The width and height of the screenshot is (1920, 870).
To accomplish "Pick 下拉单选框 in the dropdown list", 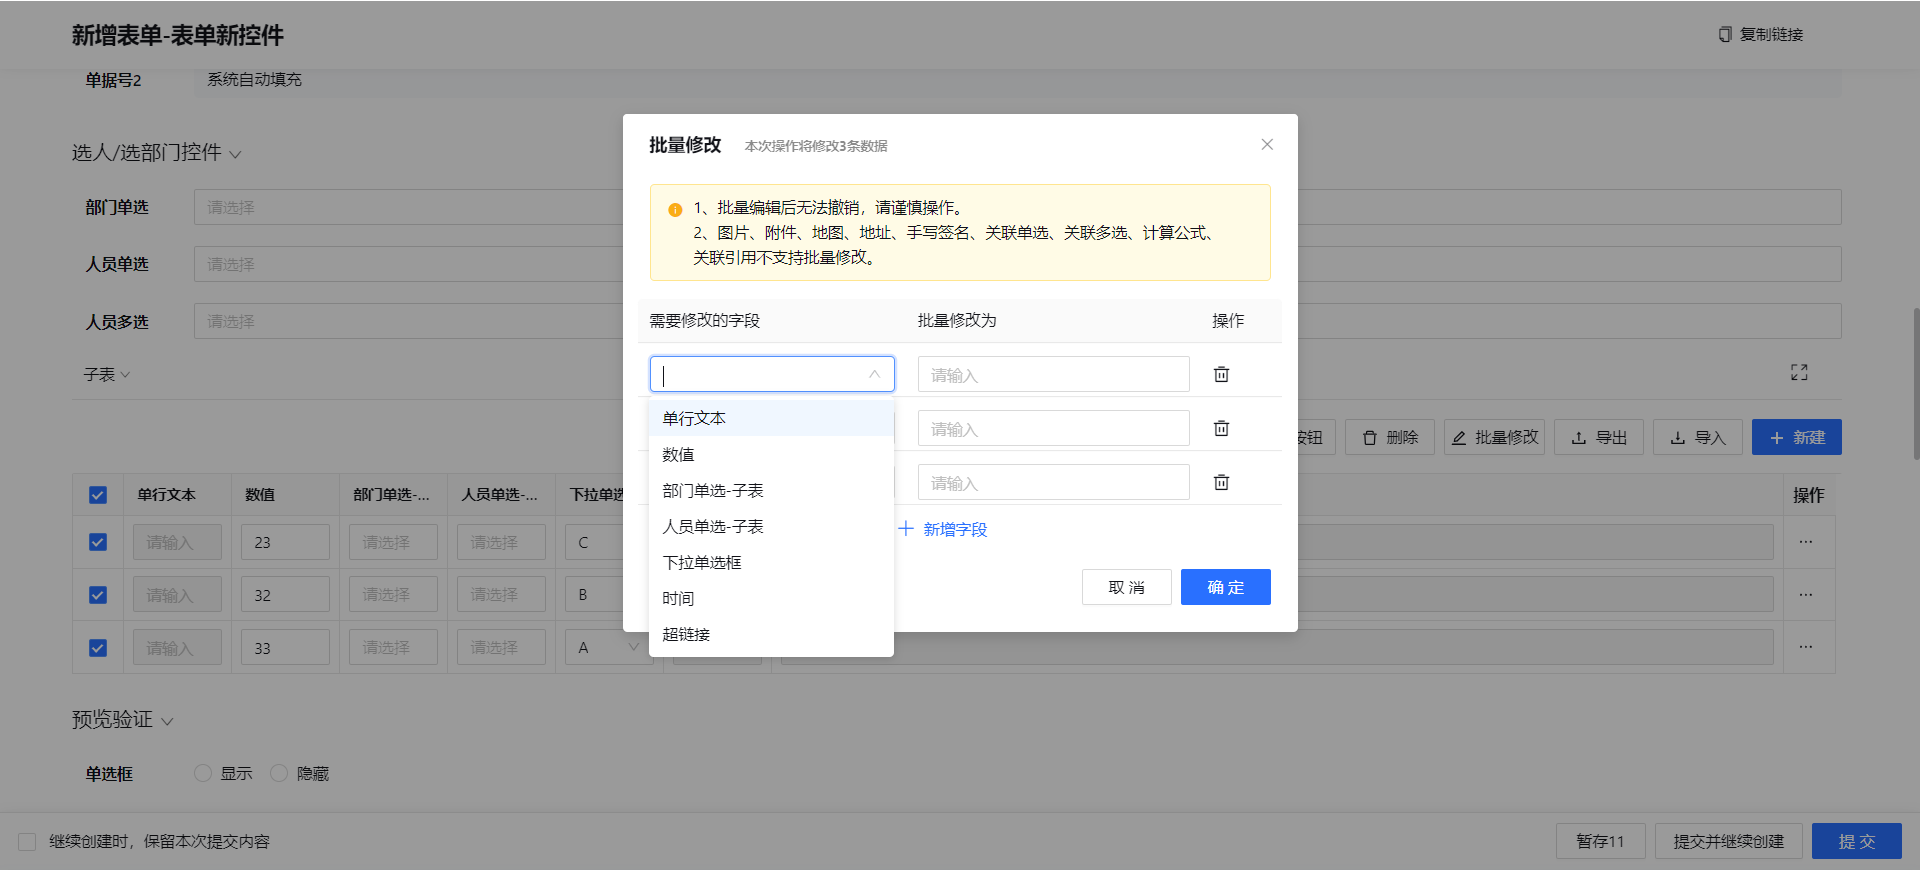I will 771,562.
